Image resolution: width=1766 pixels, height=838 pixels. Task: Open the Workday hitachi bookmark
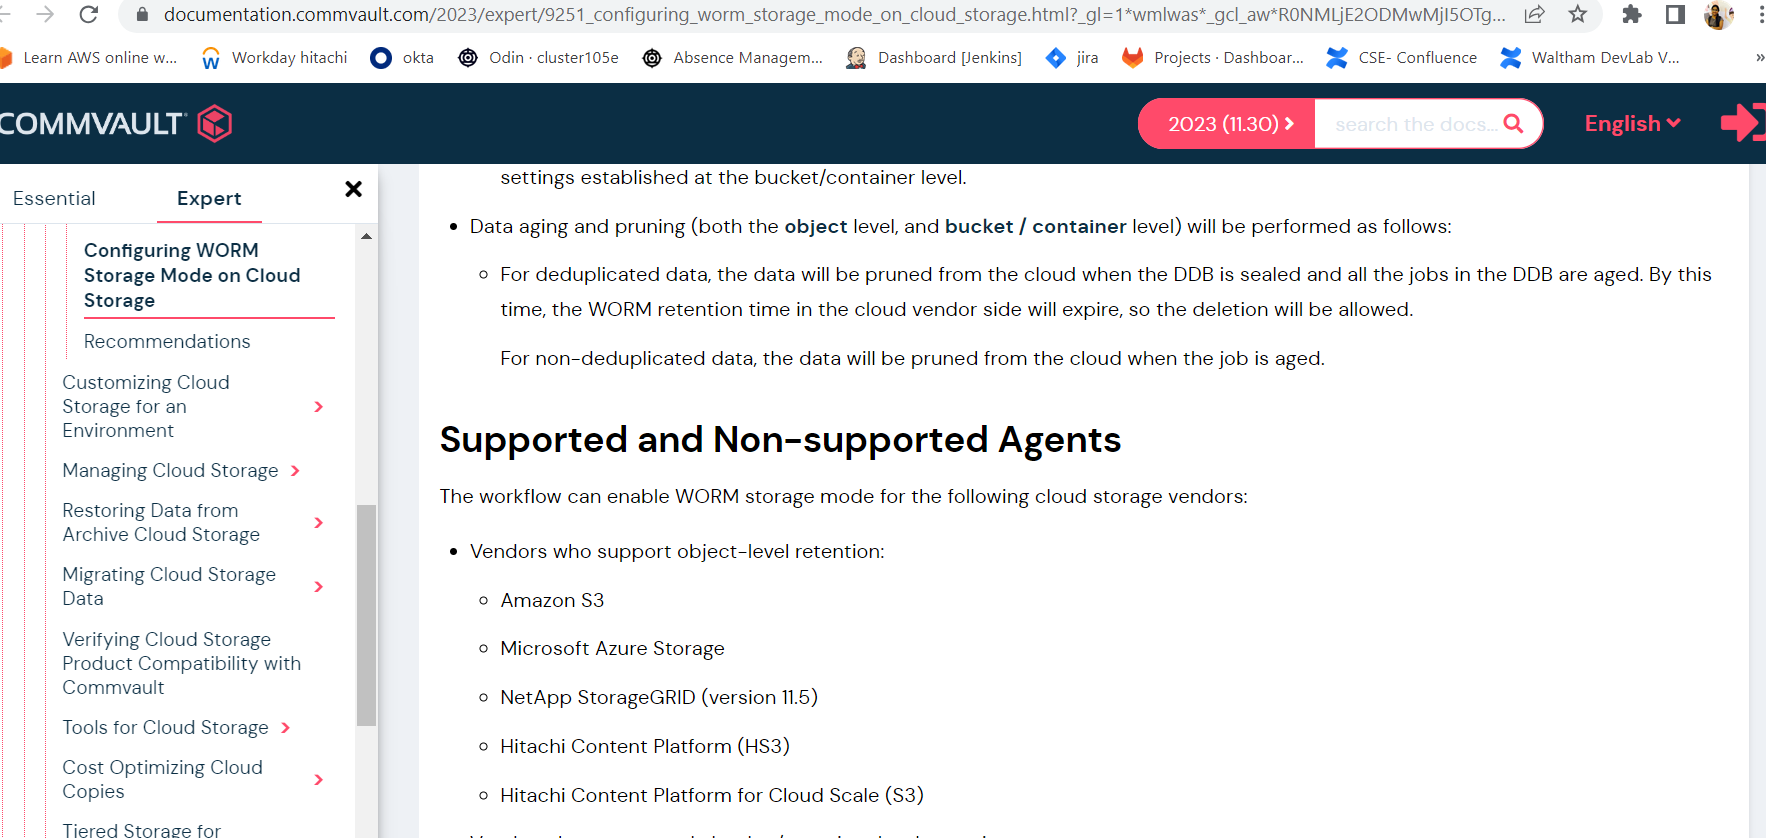(274, 58)
